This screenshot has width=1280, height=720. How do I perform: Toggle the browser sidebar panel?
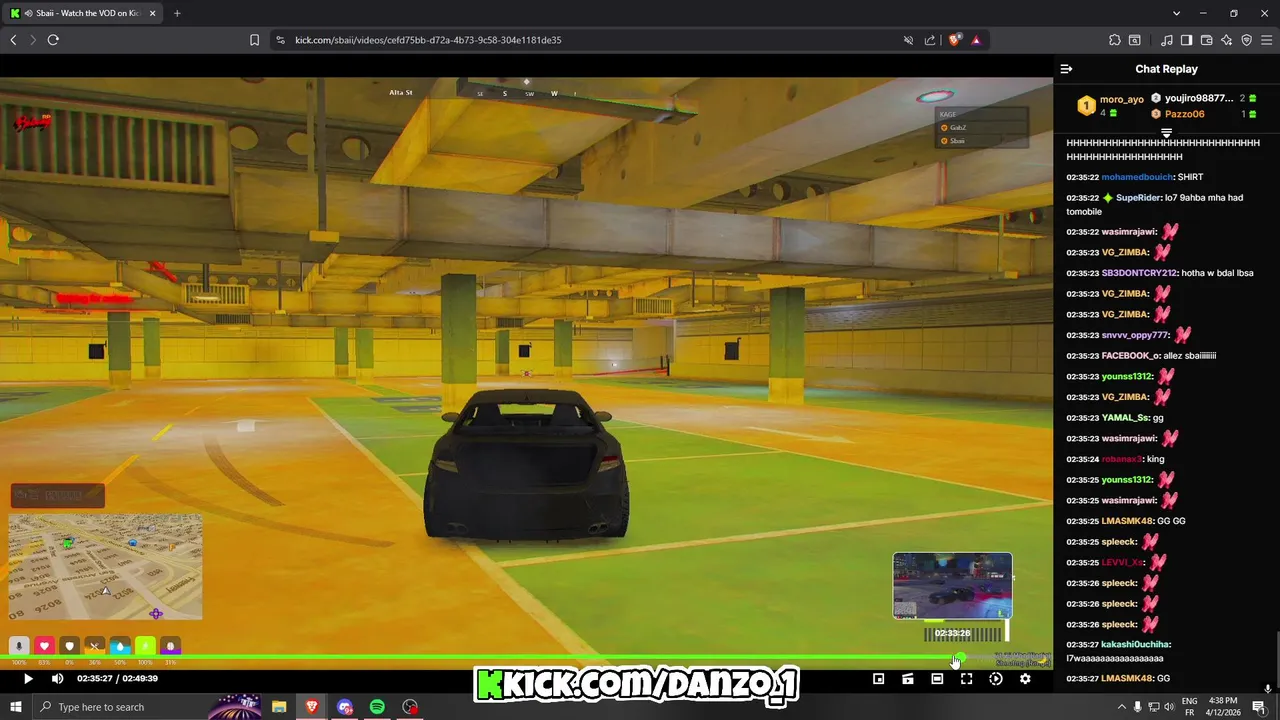(x=1186, y=40)
